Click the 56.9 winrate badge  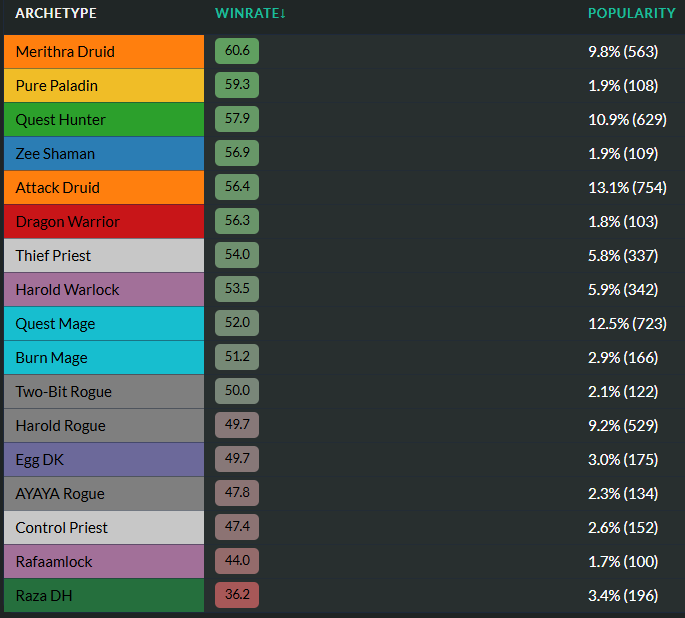[237, 153]
